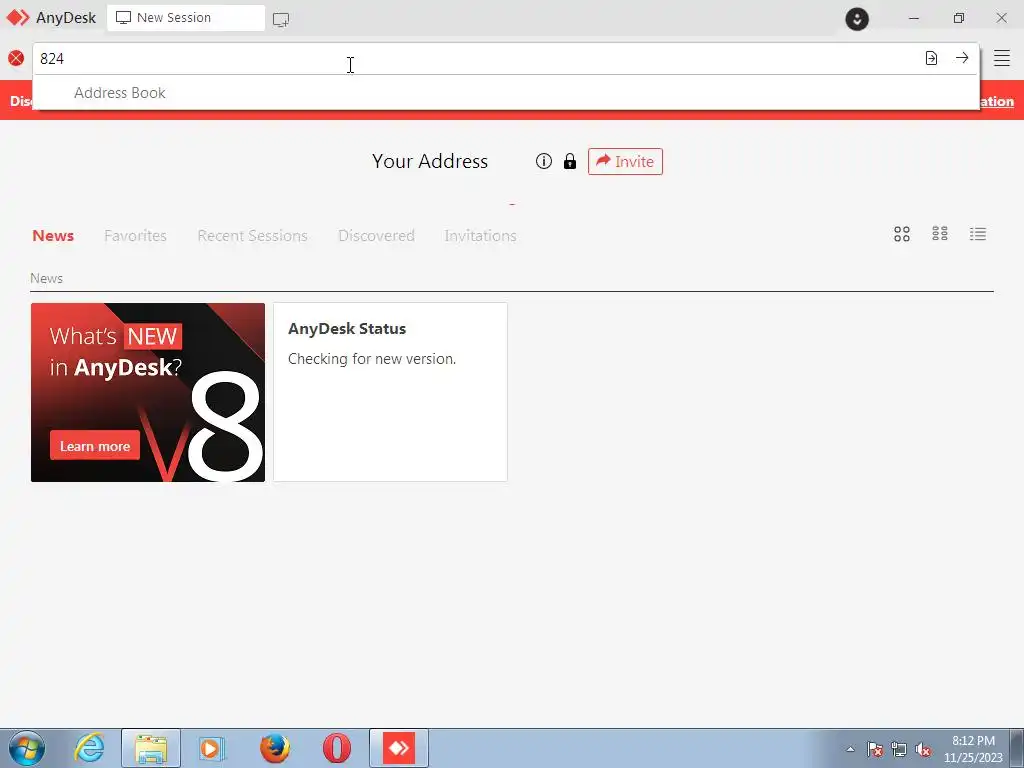1024x768 pixels.
Task: Click the muted volume tray icon
Action: 923,749
